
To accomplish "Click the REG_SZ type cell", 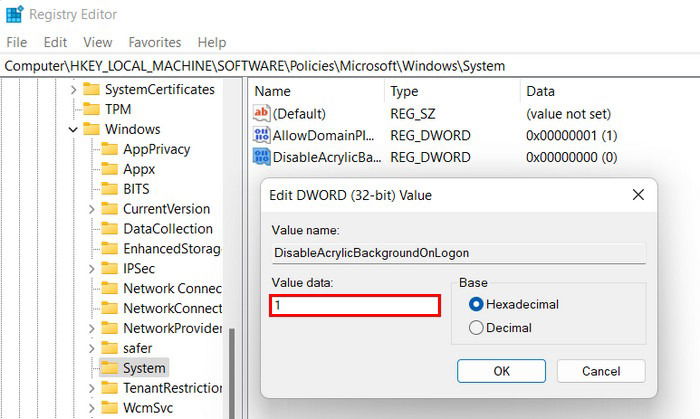I will pyautogui.click(x=412, y=114).
